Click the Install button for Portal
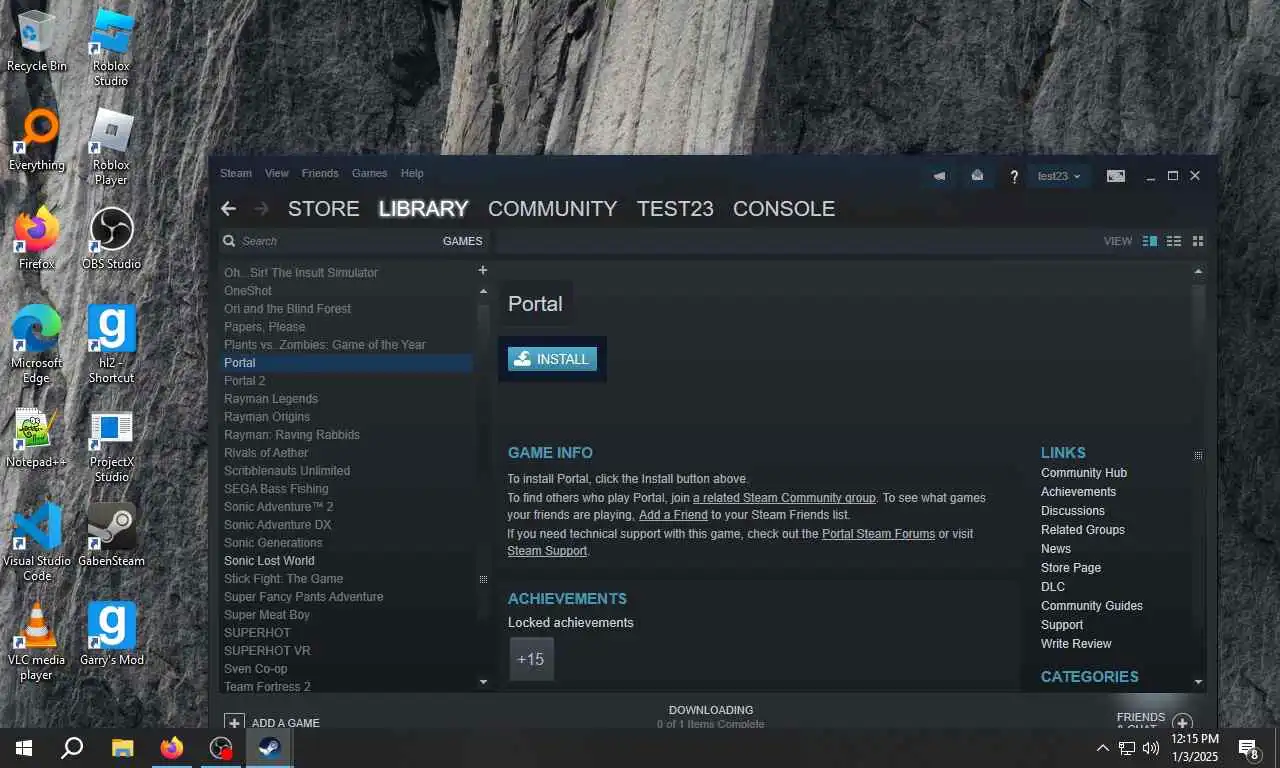Viewport: 1280px width, 768px height. pos(552,359)
